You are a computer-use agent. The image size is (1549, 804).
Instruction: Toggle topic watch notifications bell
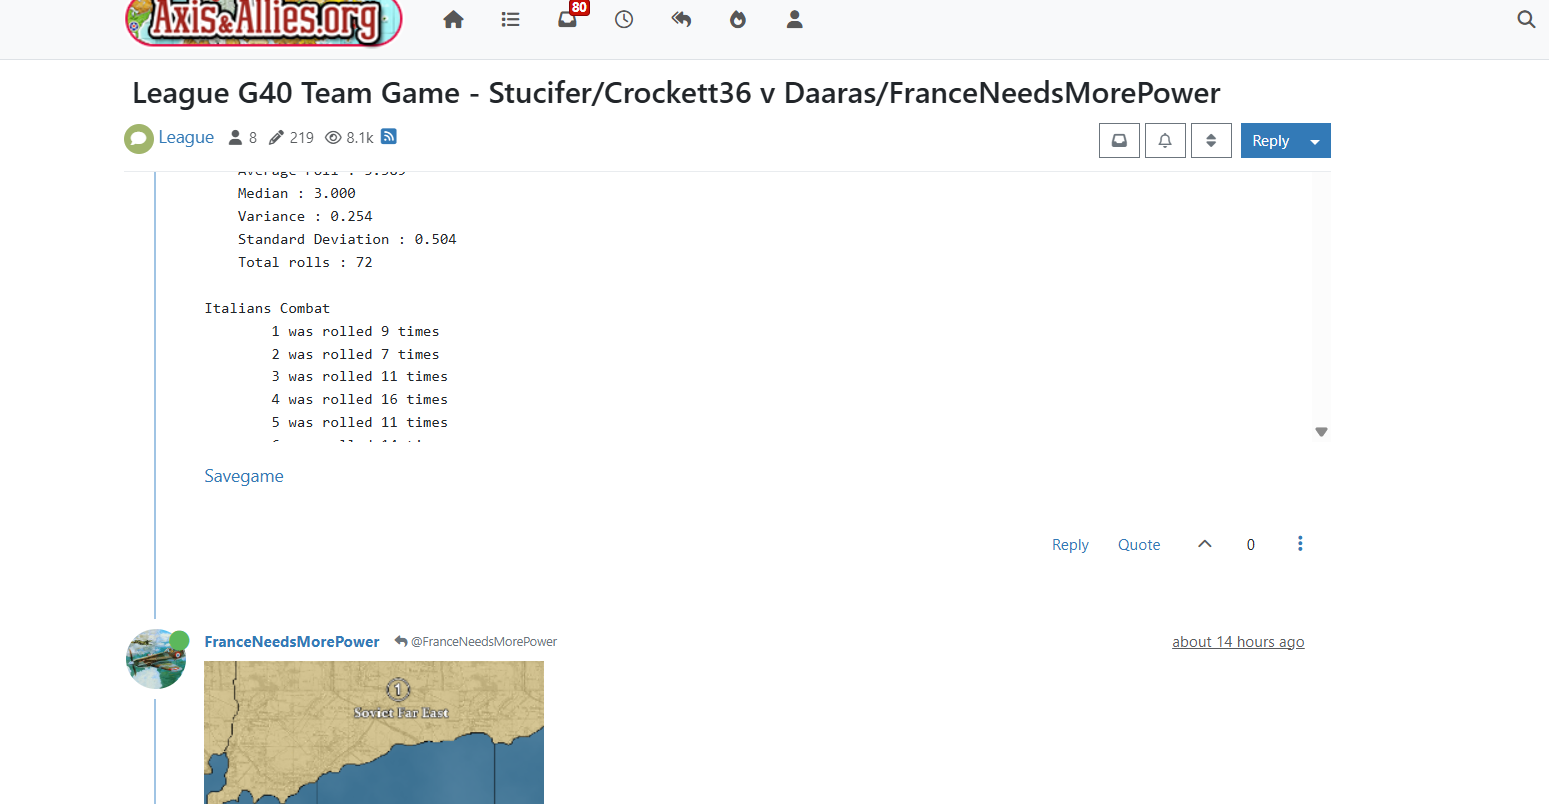point(1165,141)
